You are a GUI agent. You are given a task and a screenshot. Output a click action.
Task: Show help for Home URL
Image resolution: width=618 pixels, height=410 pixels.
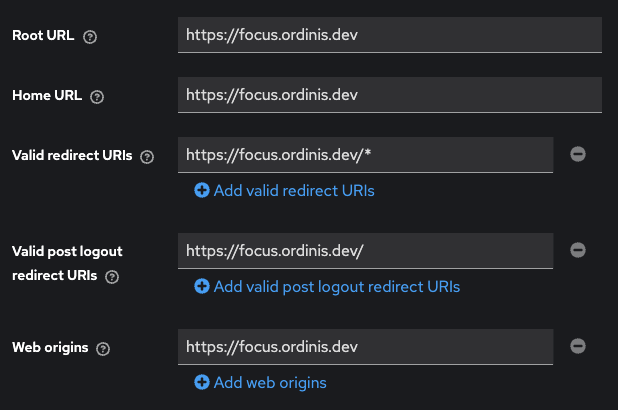coord(97,97)
